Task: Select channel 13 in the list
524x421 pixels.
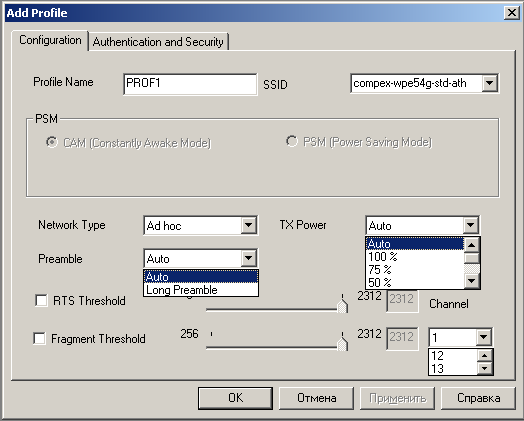Action: click(453, 369)
